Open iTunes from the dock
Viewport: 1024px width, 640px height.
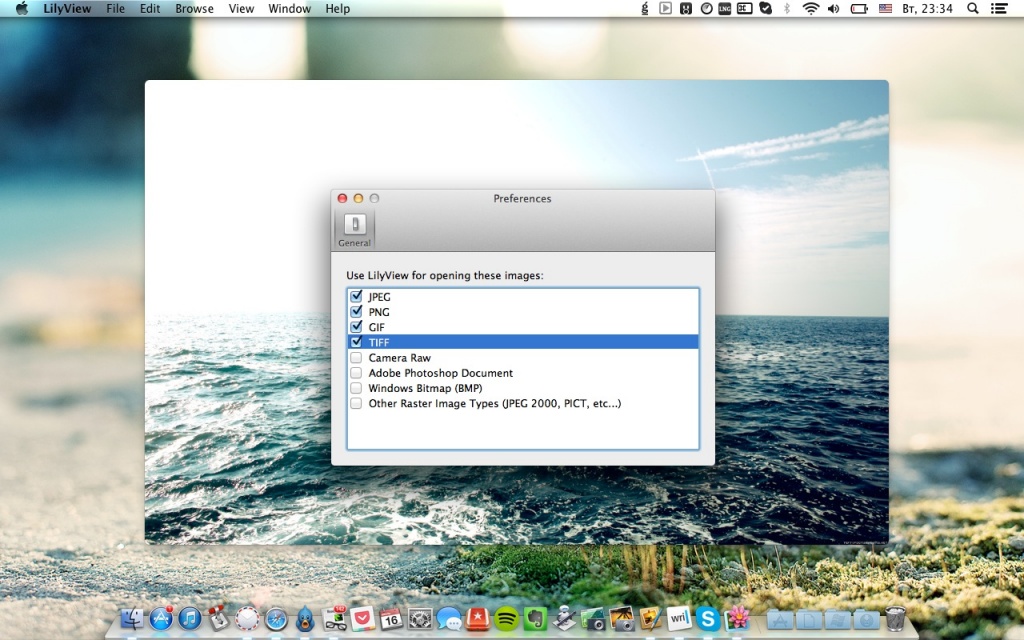pyautogui.click(x=190, y=619)
